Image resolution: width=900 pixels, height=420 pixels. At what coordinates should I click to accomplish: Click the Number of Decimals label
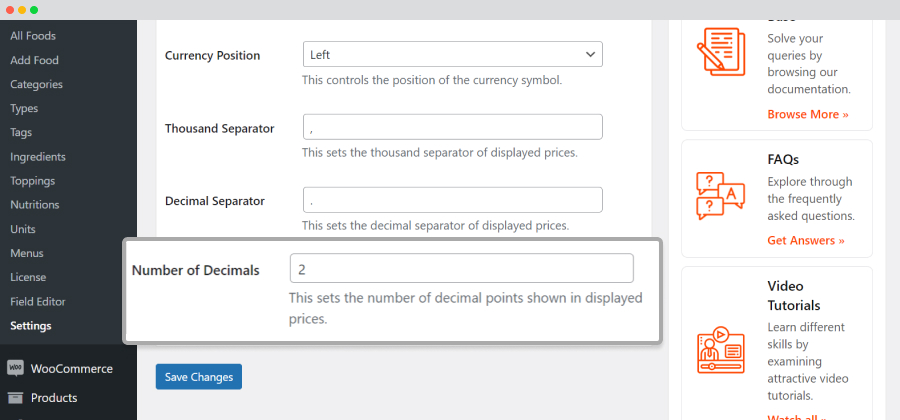point(196,270)
